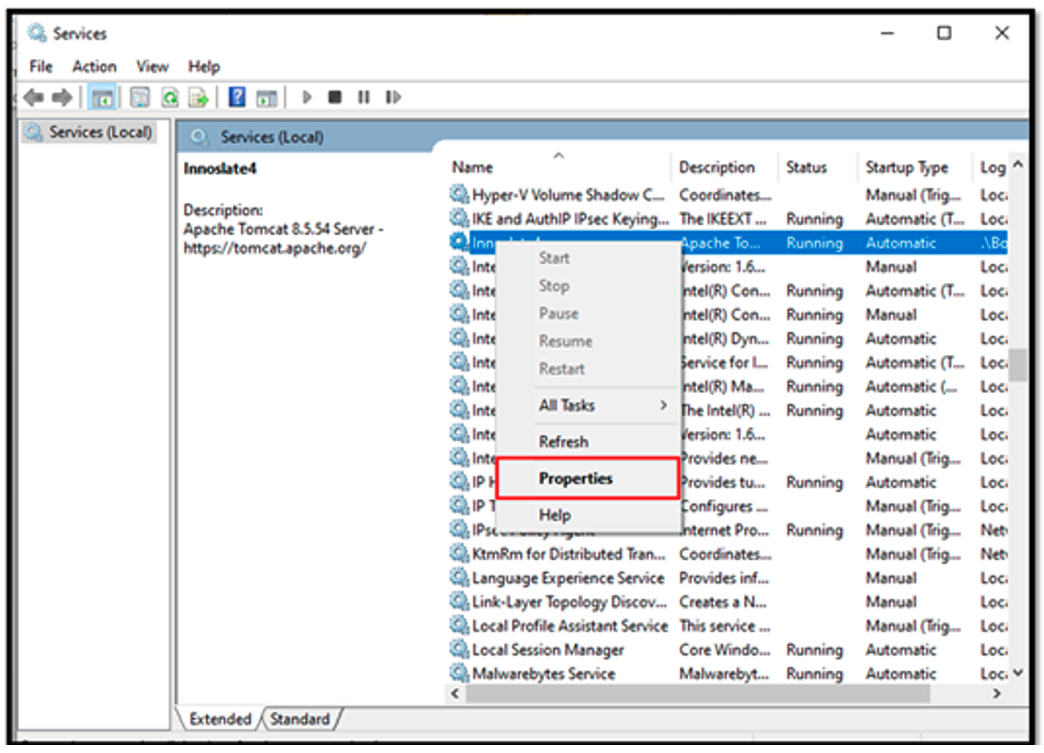Screen dimensions: 1044x753
Task: Click the Stop Service toolbar icon
Action: coord(336,96)
